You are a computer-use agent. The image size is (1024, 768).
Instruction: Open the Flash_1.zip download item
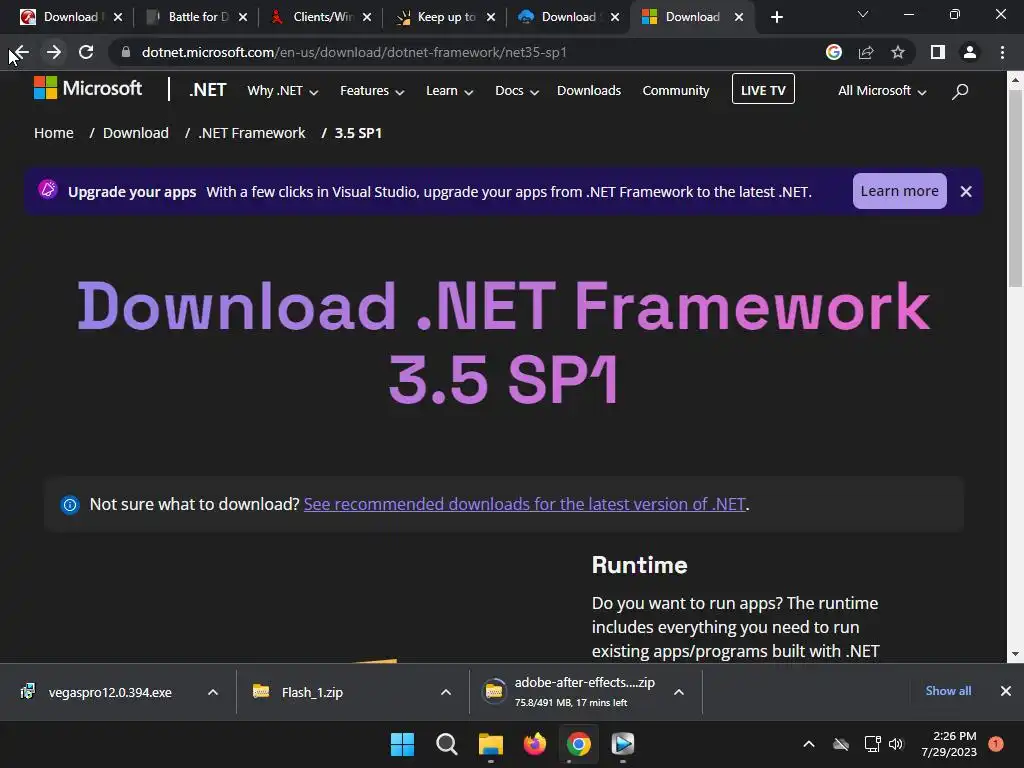tap(312, 692)
